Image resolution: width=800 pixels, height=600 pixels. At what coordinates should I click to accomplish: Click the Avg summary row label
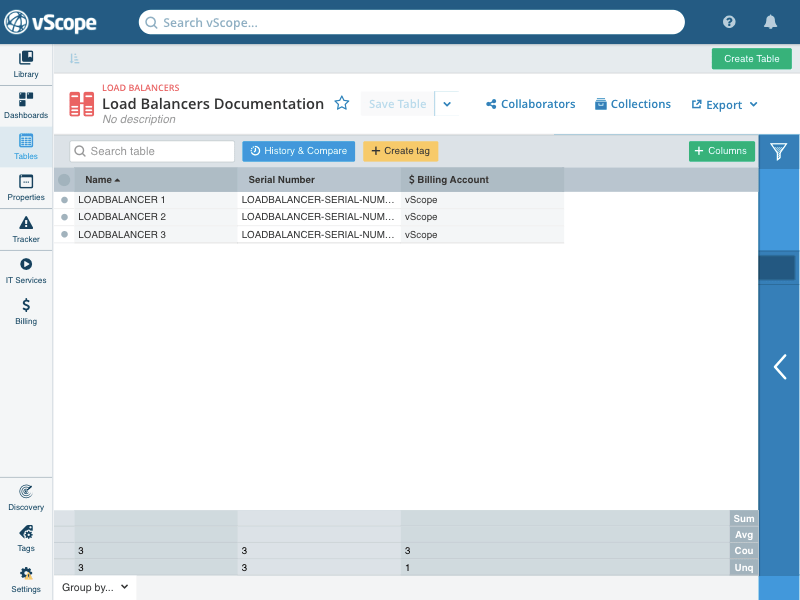pyautogui.click(x=744, y=535)
